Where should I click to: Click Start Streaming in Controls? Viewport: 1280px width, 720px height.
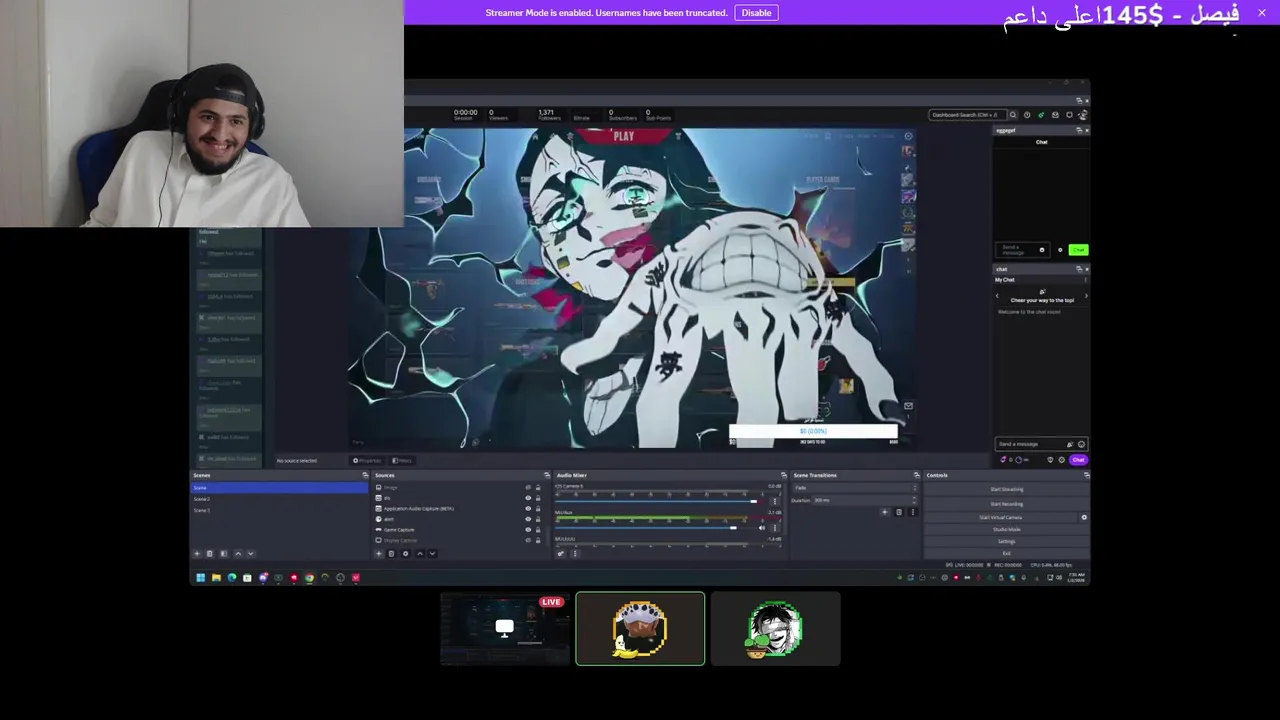pos(1007,489)
